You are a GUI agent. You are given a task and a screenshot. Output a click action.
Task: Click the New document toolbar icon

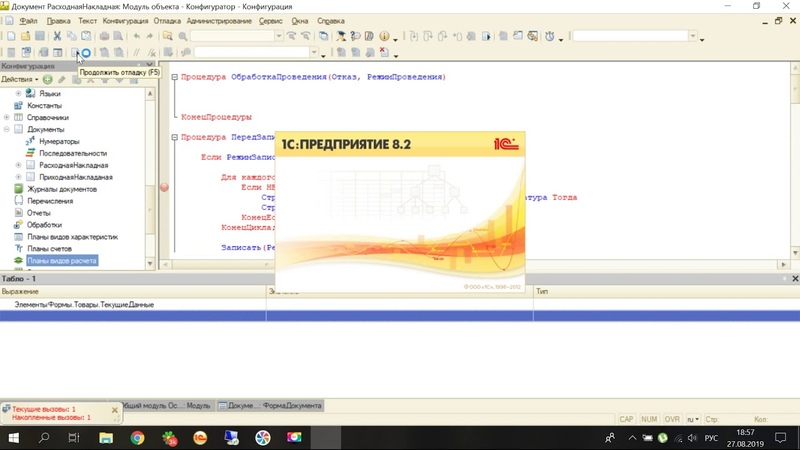pyautogui.click(x=11, y=36)
